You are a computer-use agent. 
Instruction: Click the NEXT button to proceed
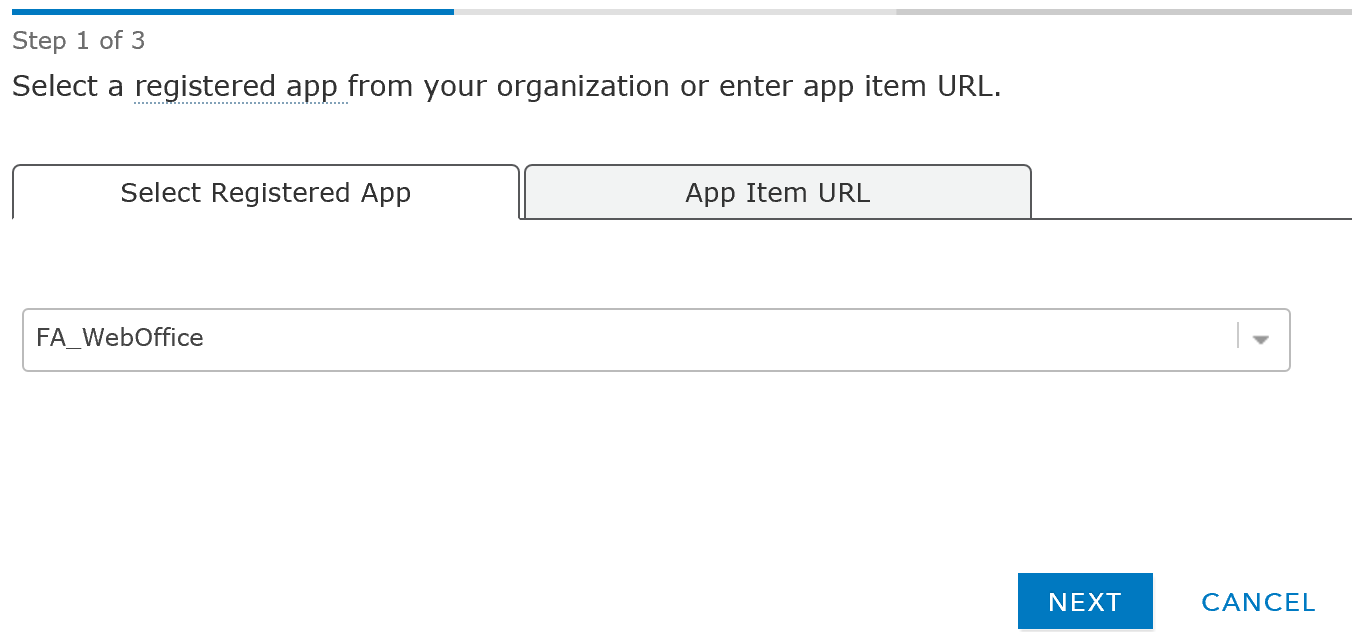pos(1084,601)
